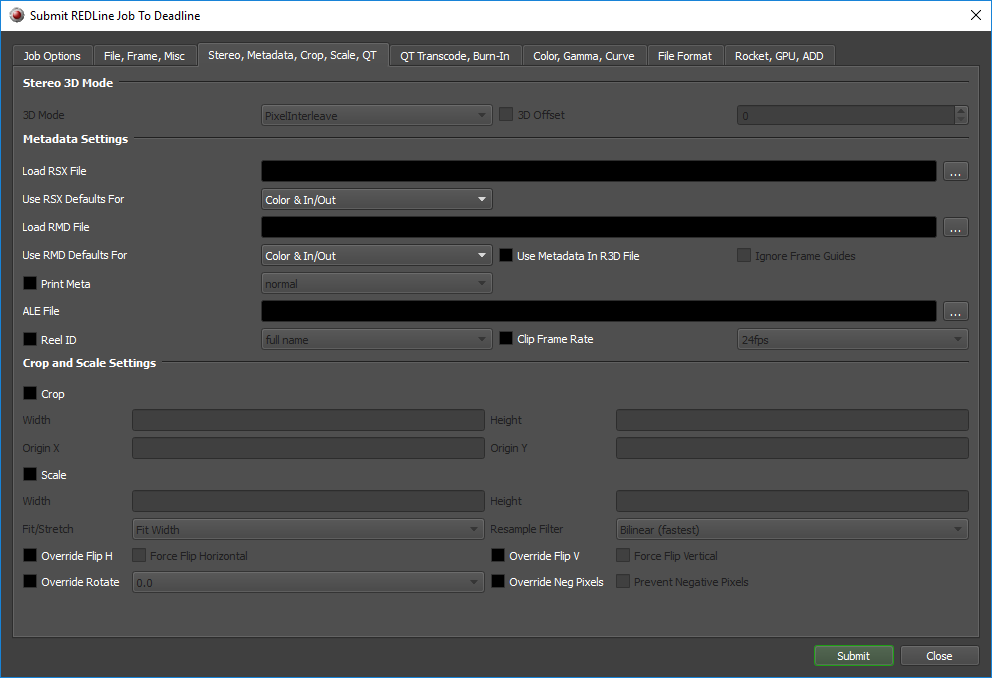Image resolution: width=992 pixels, height=678 pixels.
Task: Click inside the Crop Width input field
Action: pos(307,420)
